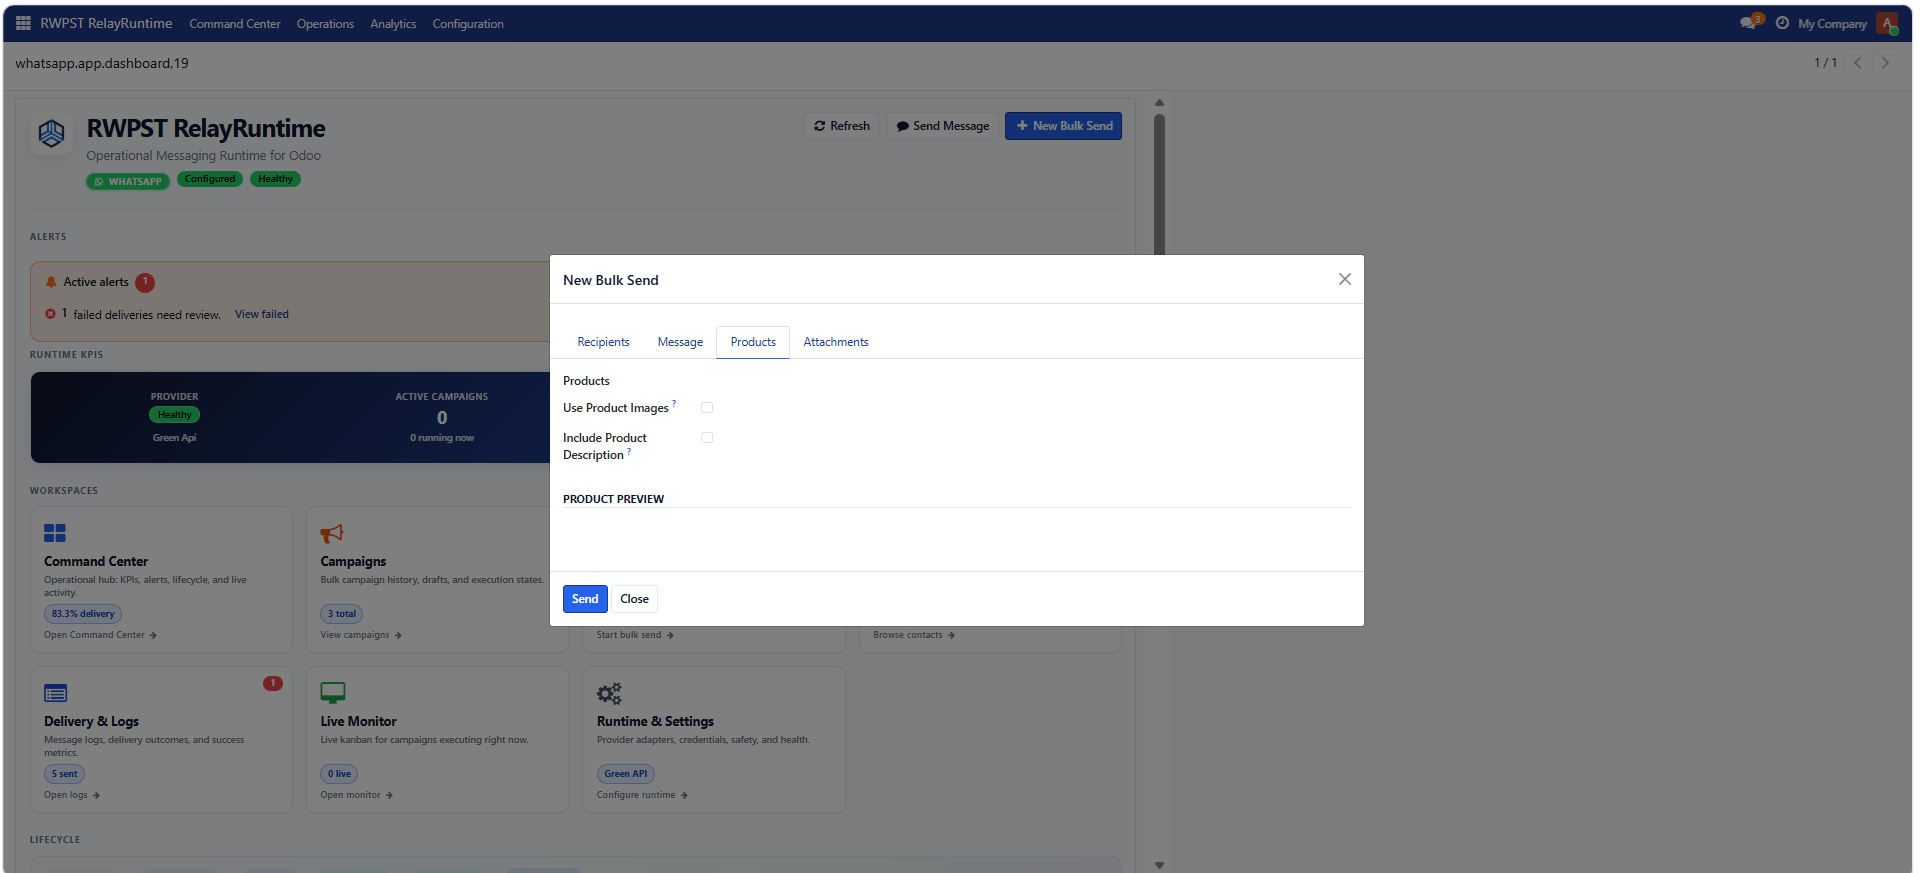
Task: Go to previous record arrow
Action: tap(1858, 63)
